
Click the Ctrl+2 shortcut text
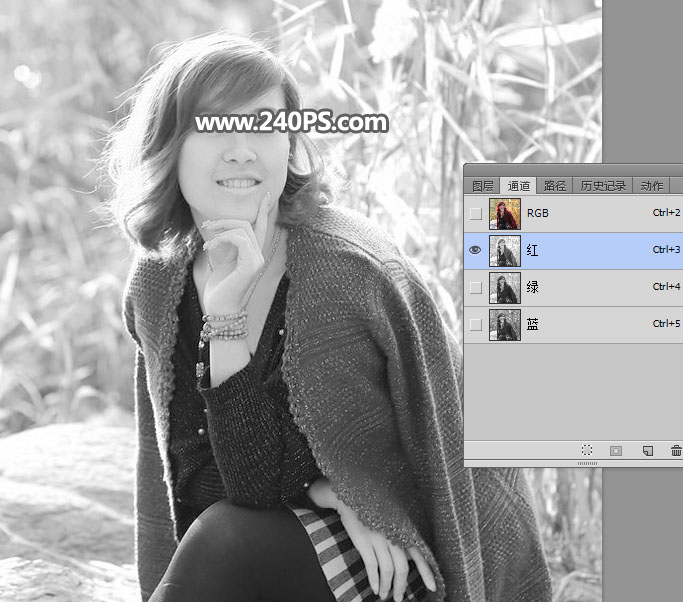coord(666,213)
